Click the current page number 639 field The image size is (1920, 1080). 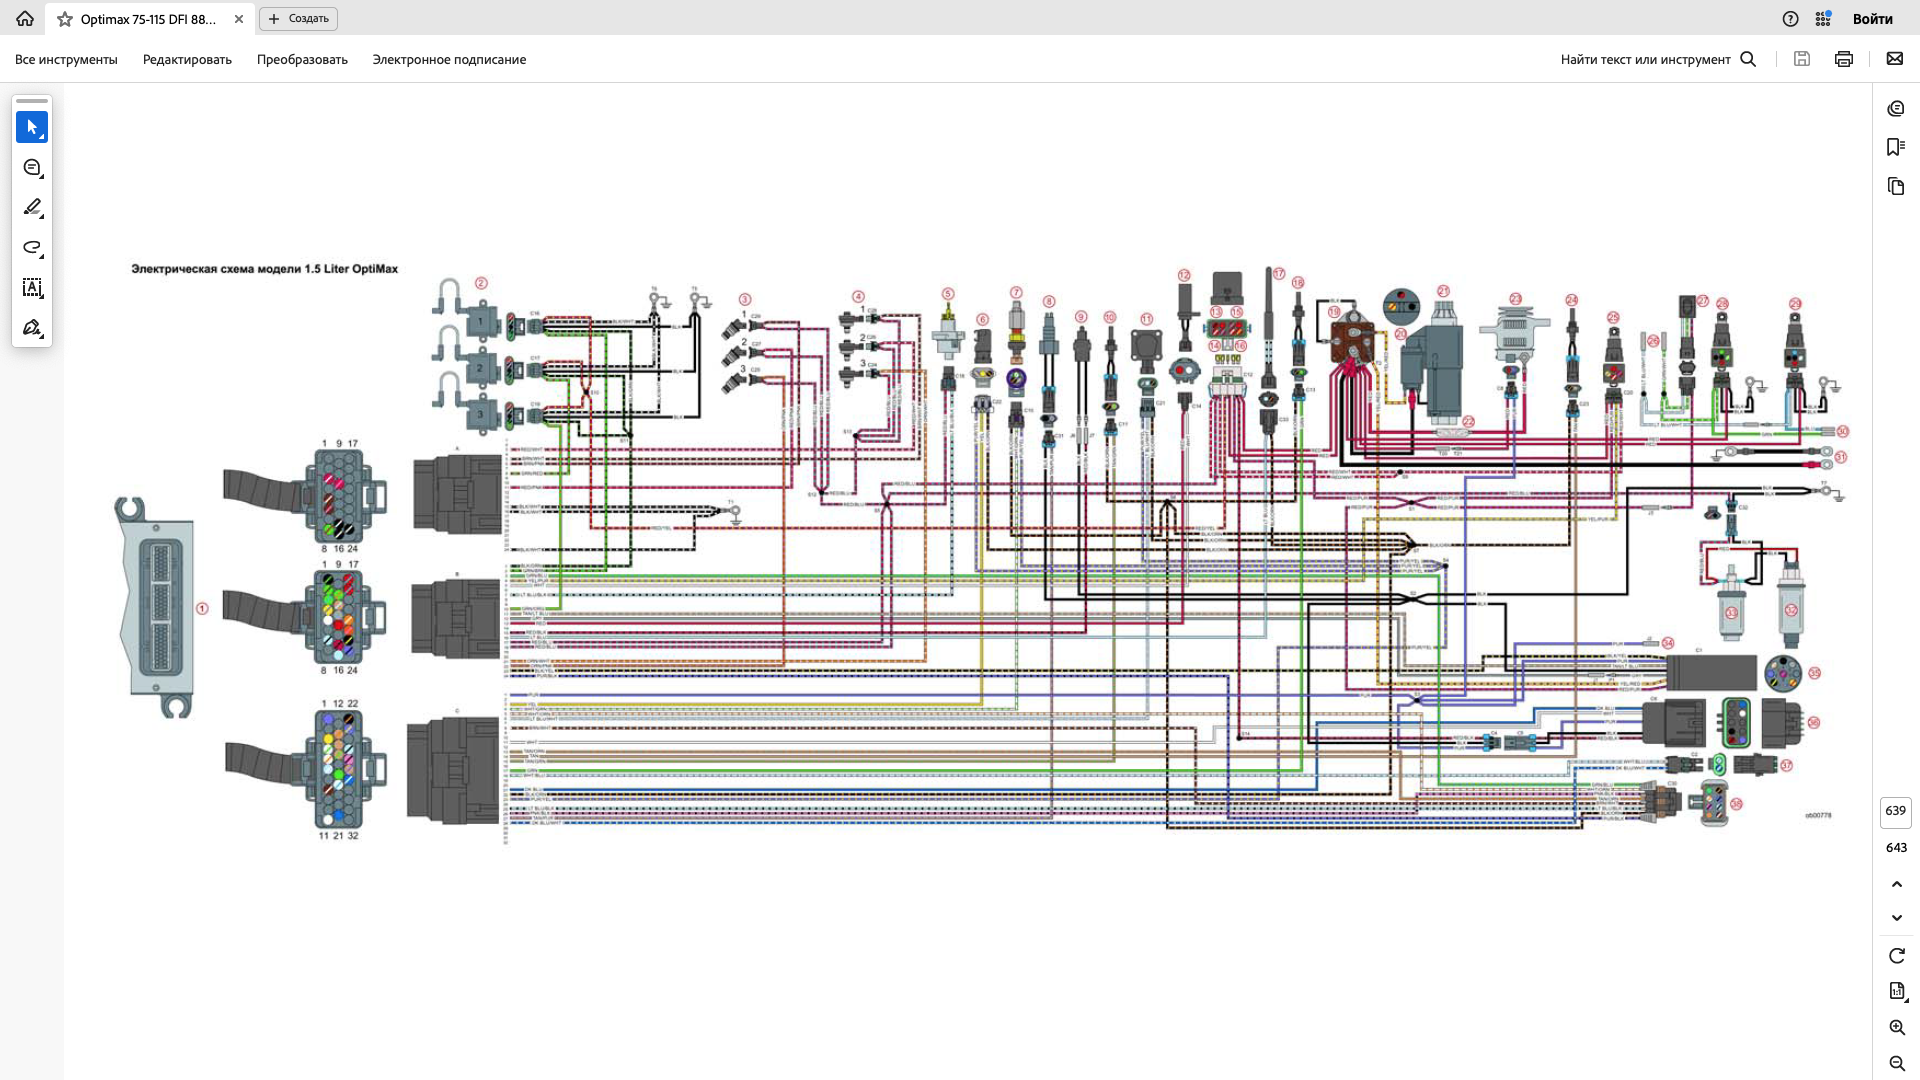(x=1896, y=811)
